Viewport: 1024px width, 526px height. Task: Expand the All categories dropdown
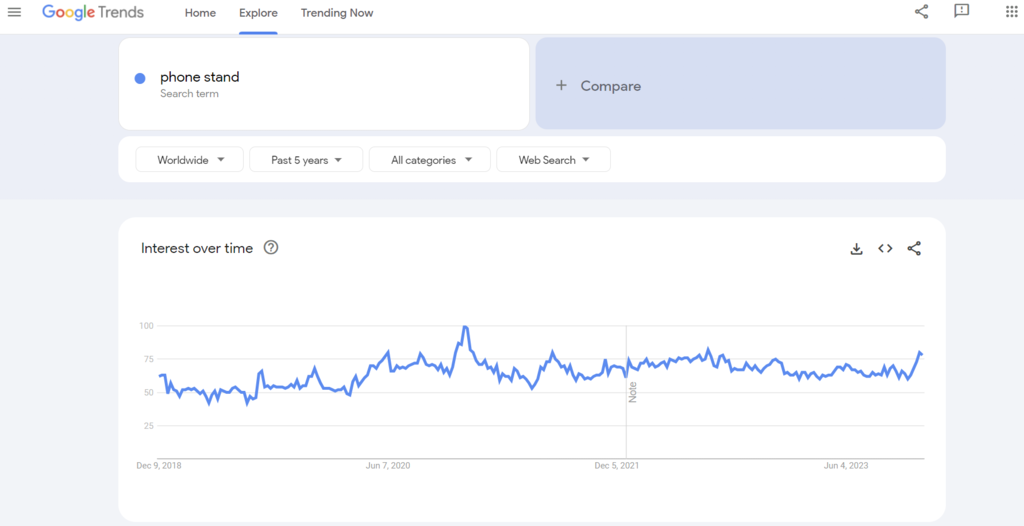point(430,160)
